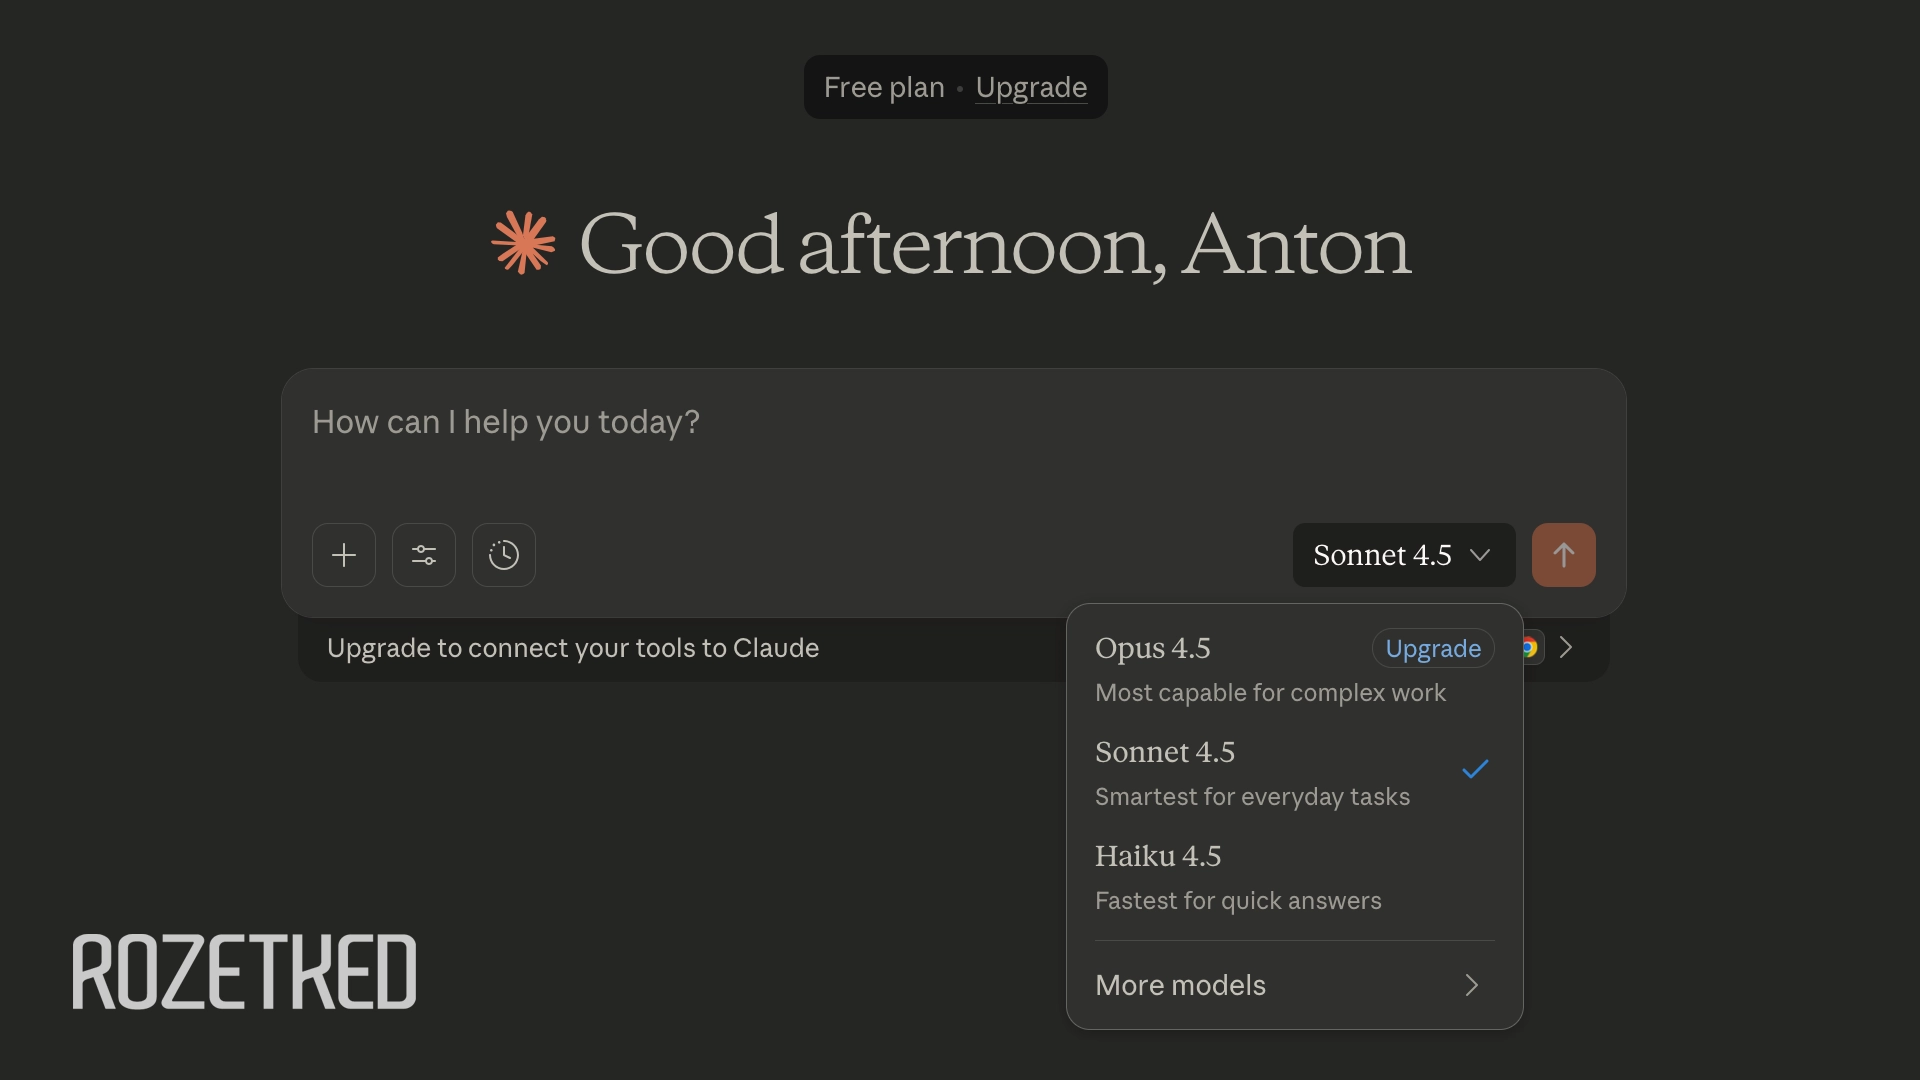Click the orange Claude starburst logo
This screenshot has height=1080, width=1920.
pyautogui.click(x=523, y=242)
